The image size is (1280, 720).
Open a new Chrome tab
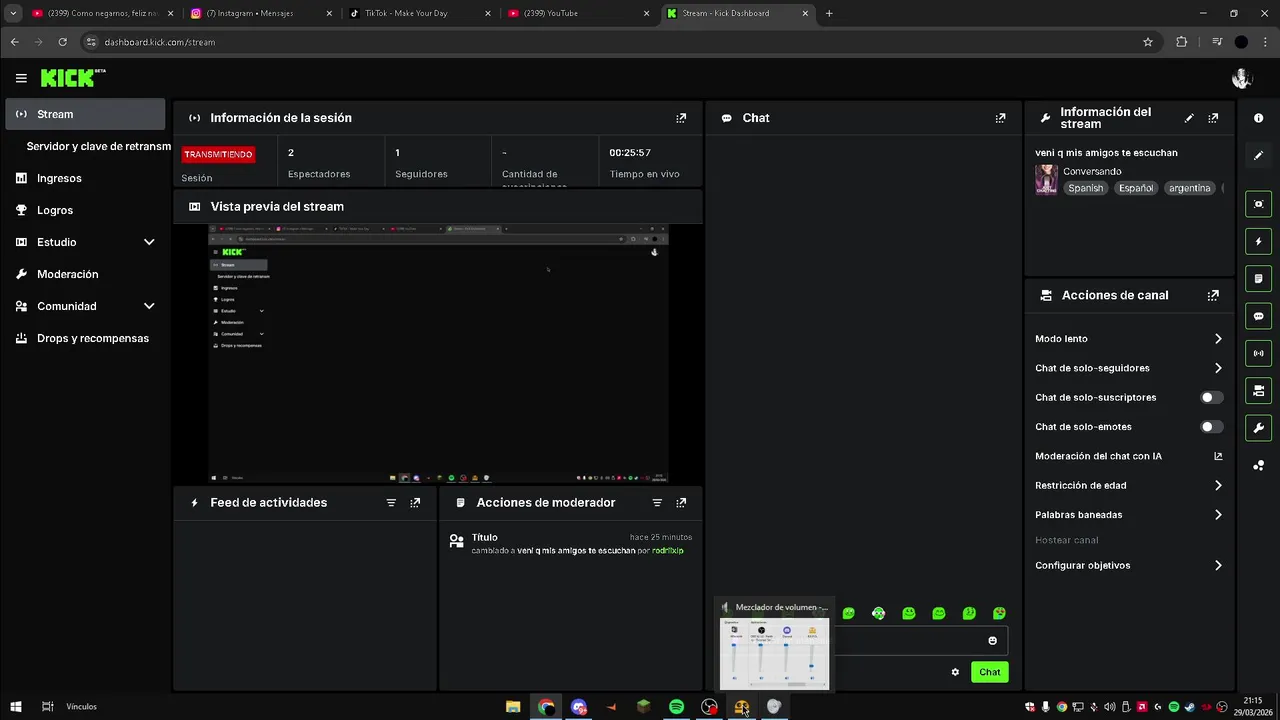(x=829, y=13)
